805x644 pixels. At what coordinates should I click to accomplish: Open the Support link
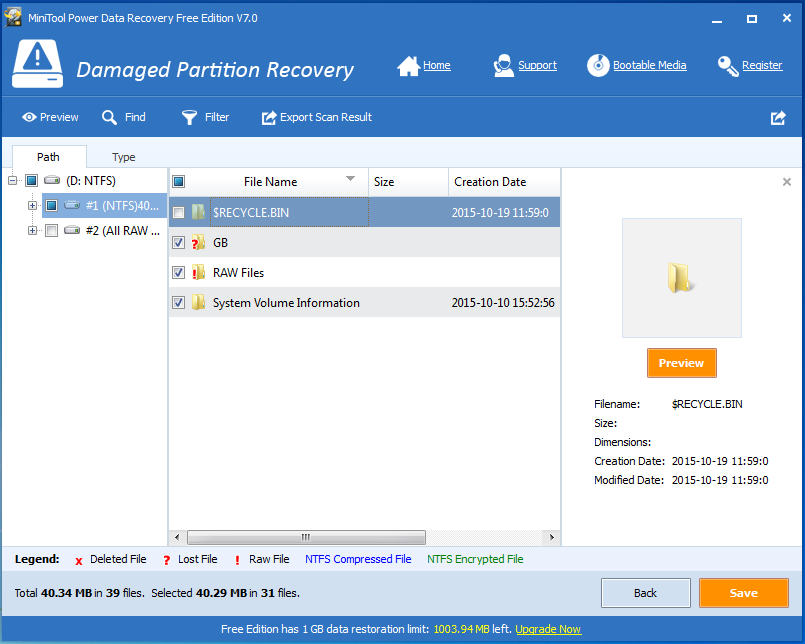[x=538, y=65]
